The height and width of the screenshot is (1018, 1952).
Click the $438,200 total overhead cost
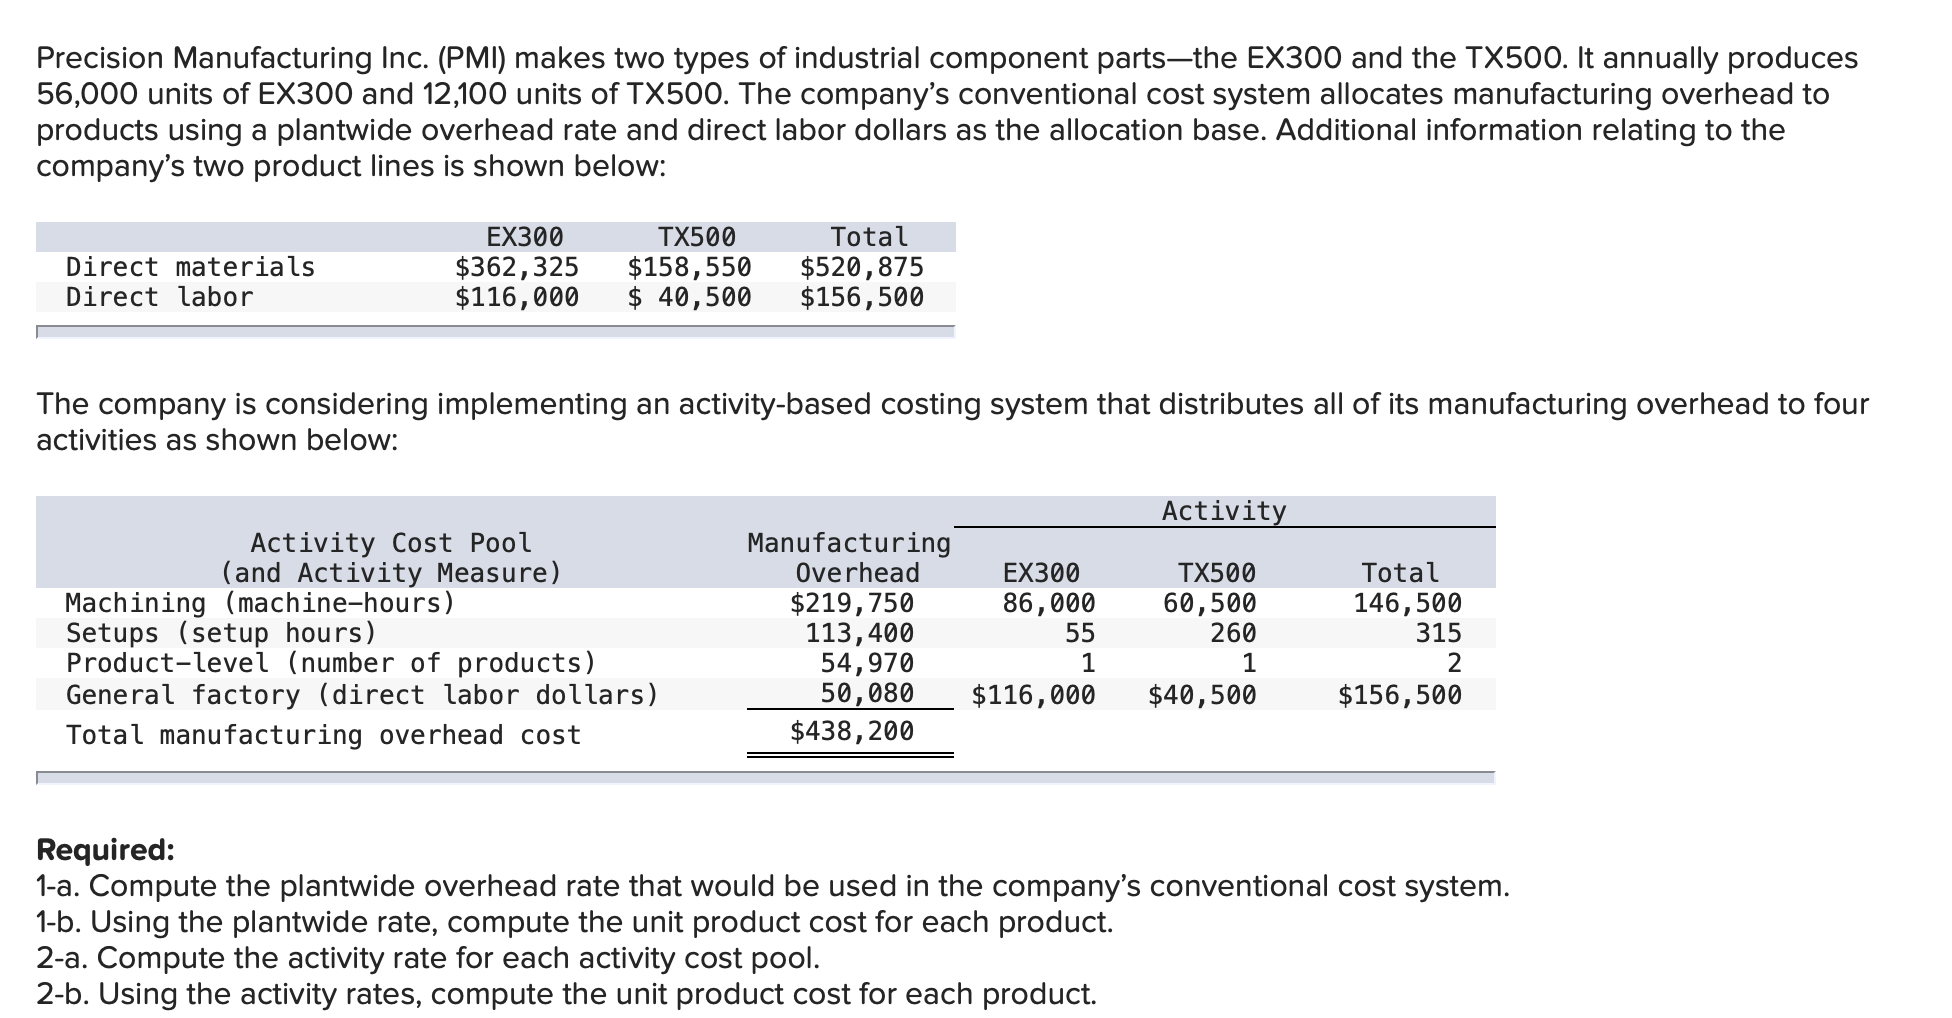tap(851, 731)
